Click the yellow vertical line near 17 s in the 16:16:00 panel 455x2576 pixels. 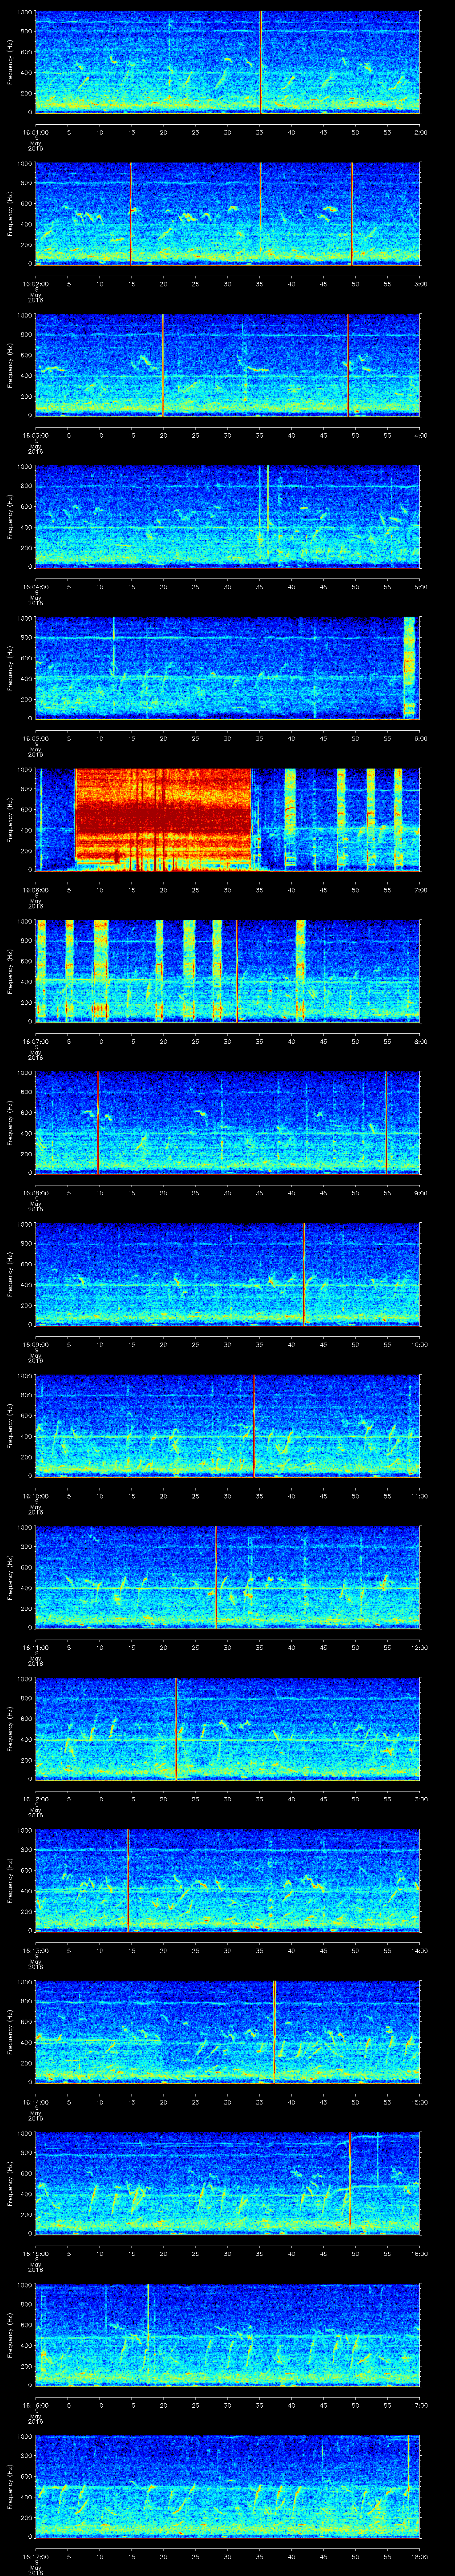click(x=148, y=2334)
